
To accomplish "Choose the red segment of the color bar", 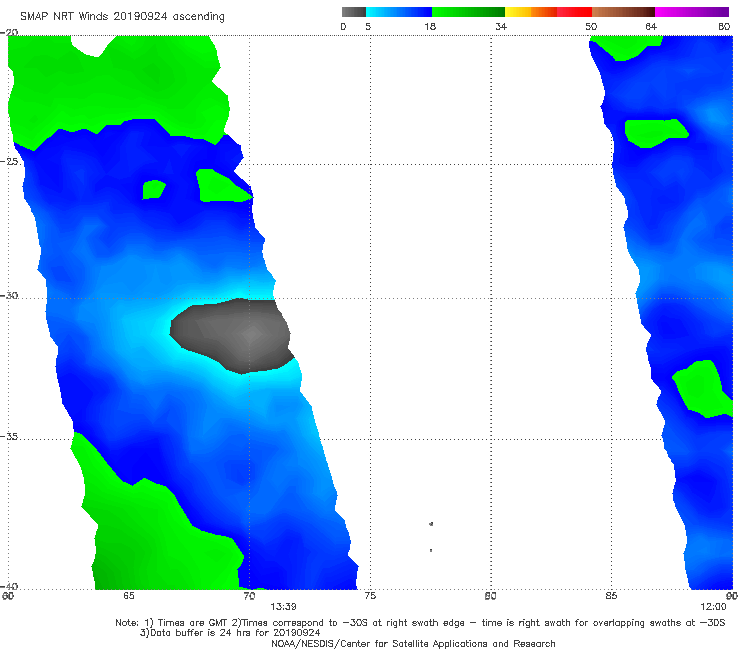I will [x=574, y=12].
